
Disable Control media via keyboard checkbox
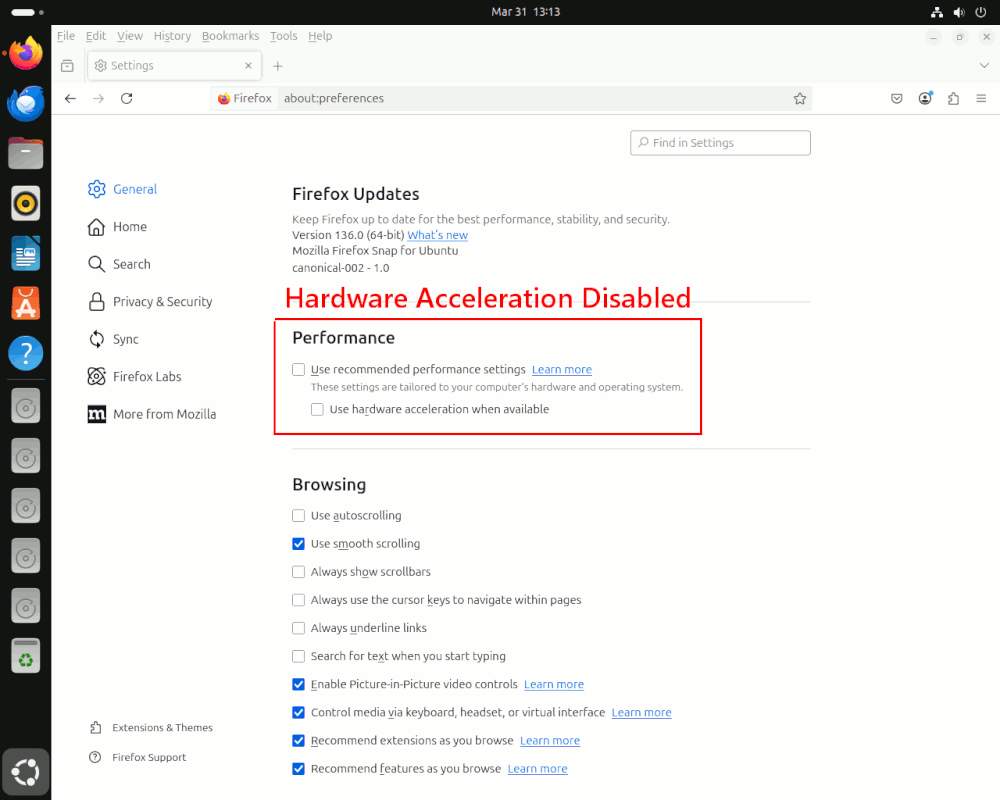(298, 713)
